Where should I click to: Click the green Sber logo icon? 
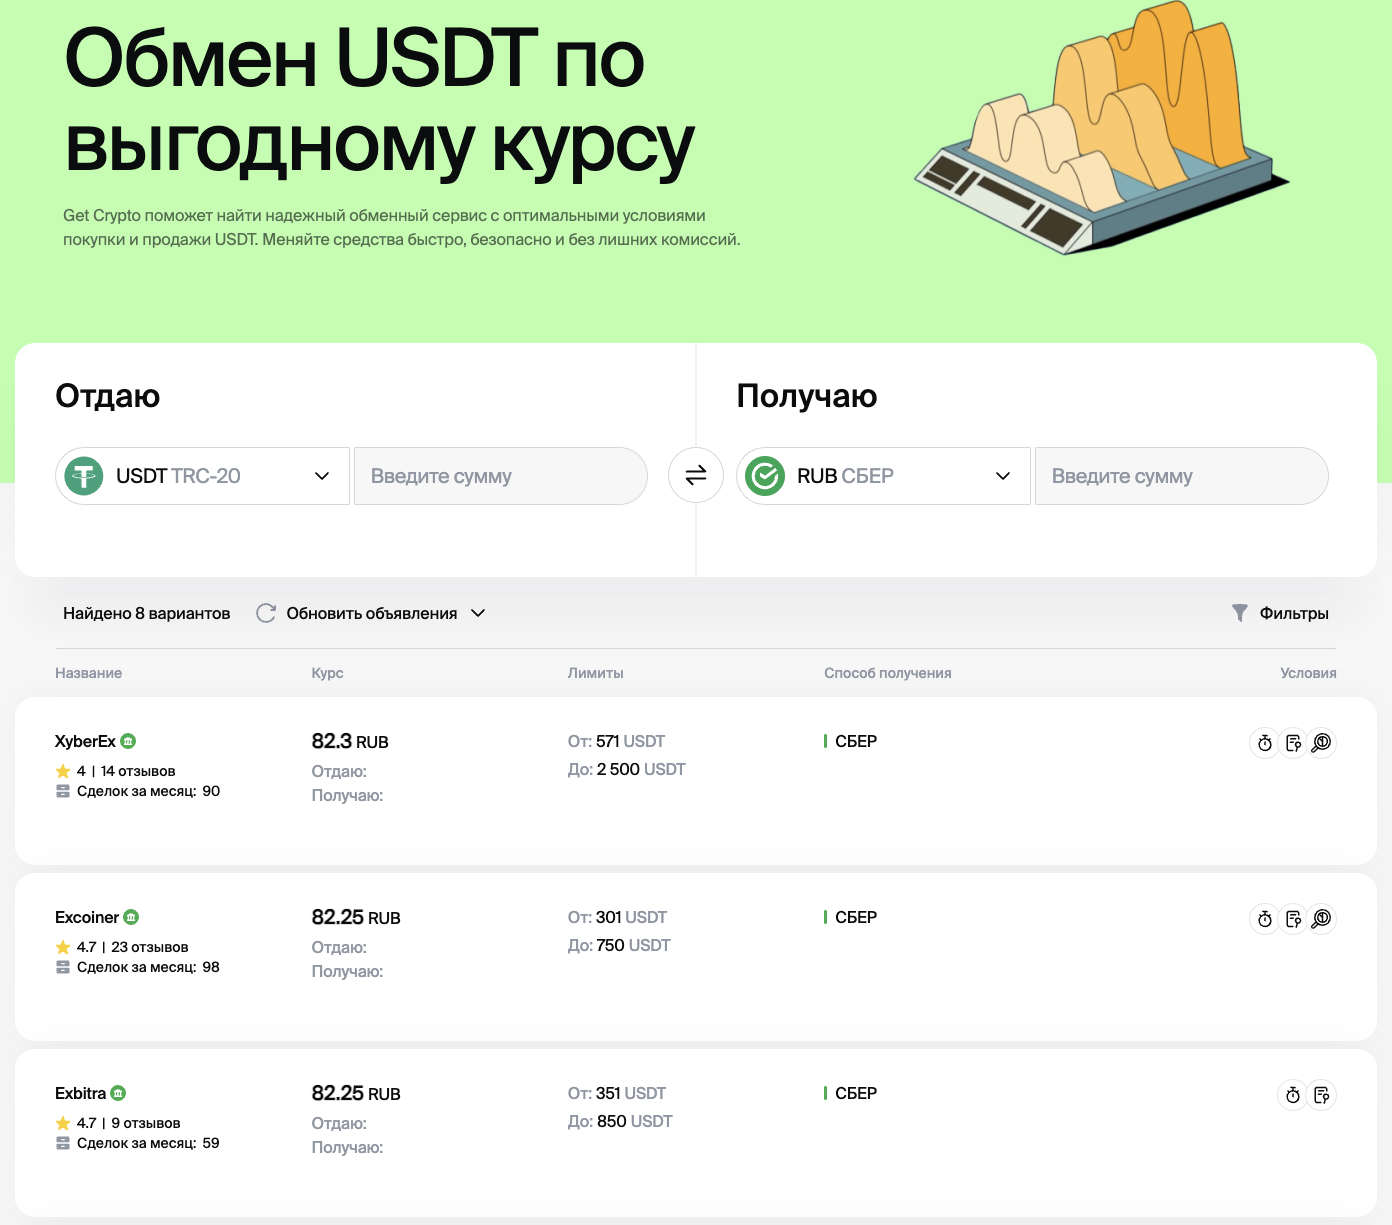[x=765, y=476]
